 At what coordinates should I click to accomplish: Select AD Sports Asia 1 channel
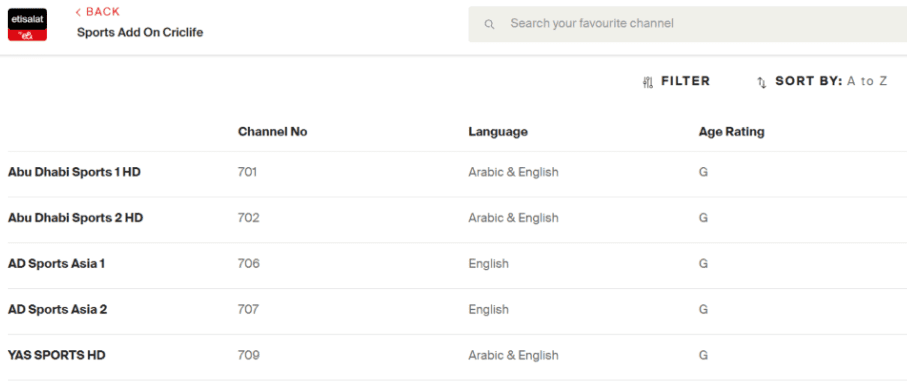(x=57, y=264)
